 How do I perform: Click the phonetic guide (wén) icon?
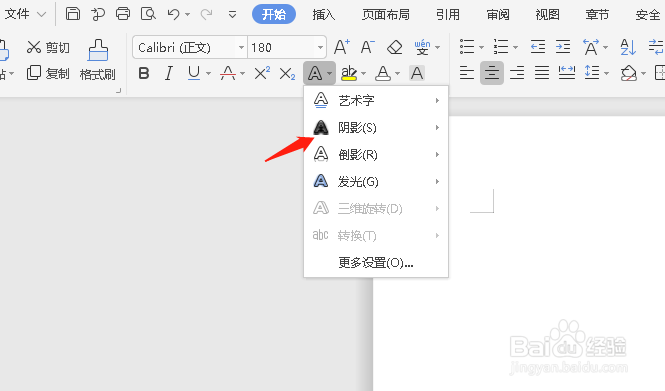point(422,47)
